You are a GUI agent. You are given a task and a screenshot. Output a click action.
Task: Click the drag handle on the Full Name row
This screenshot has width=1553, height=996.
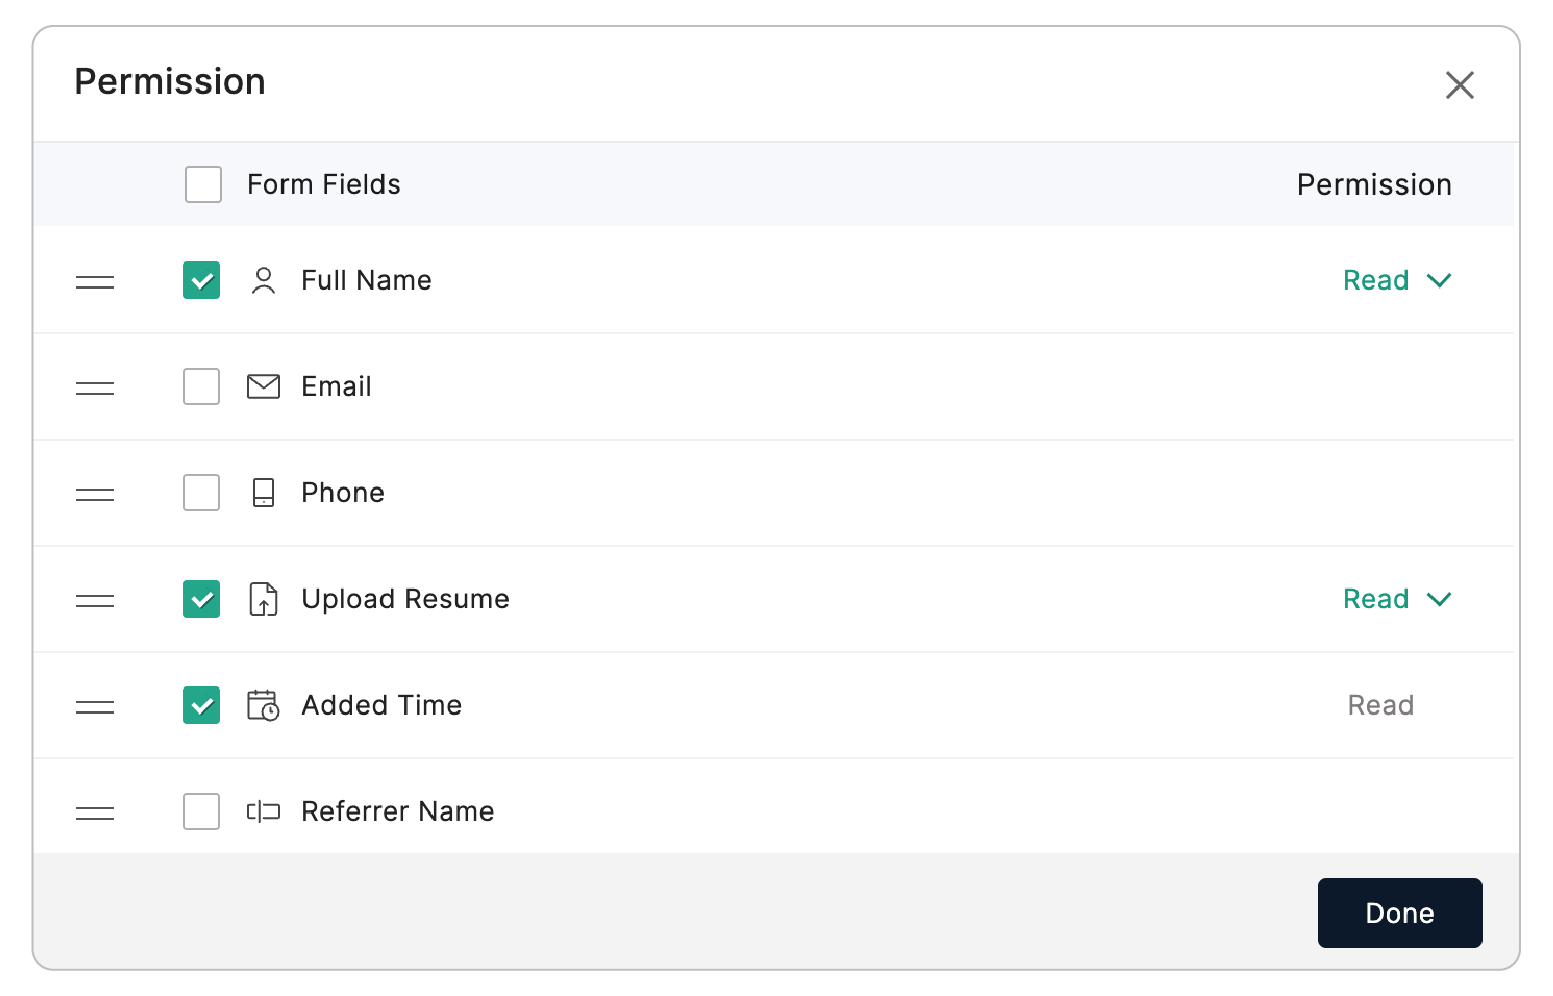[95, 281]
